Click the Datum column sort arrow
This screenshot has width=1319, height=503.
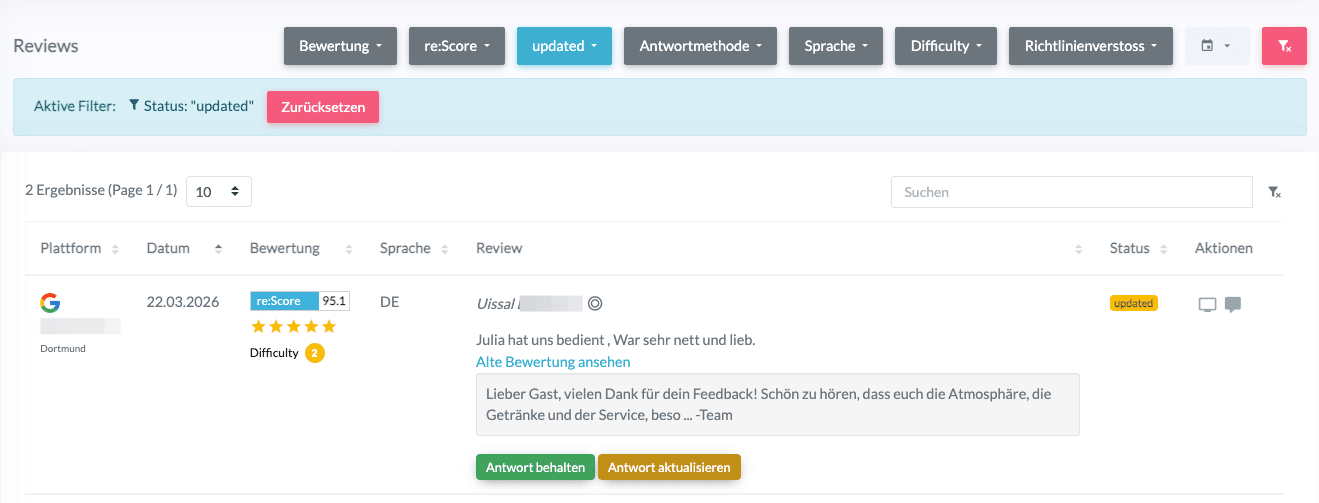[x=218, y=248]
